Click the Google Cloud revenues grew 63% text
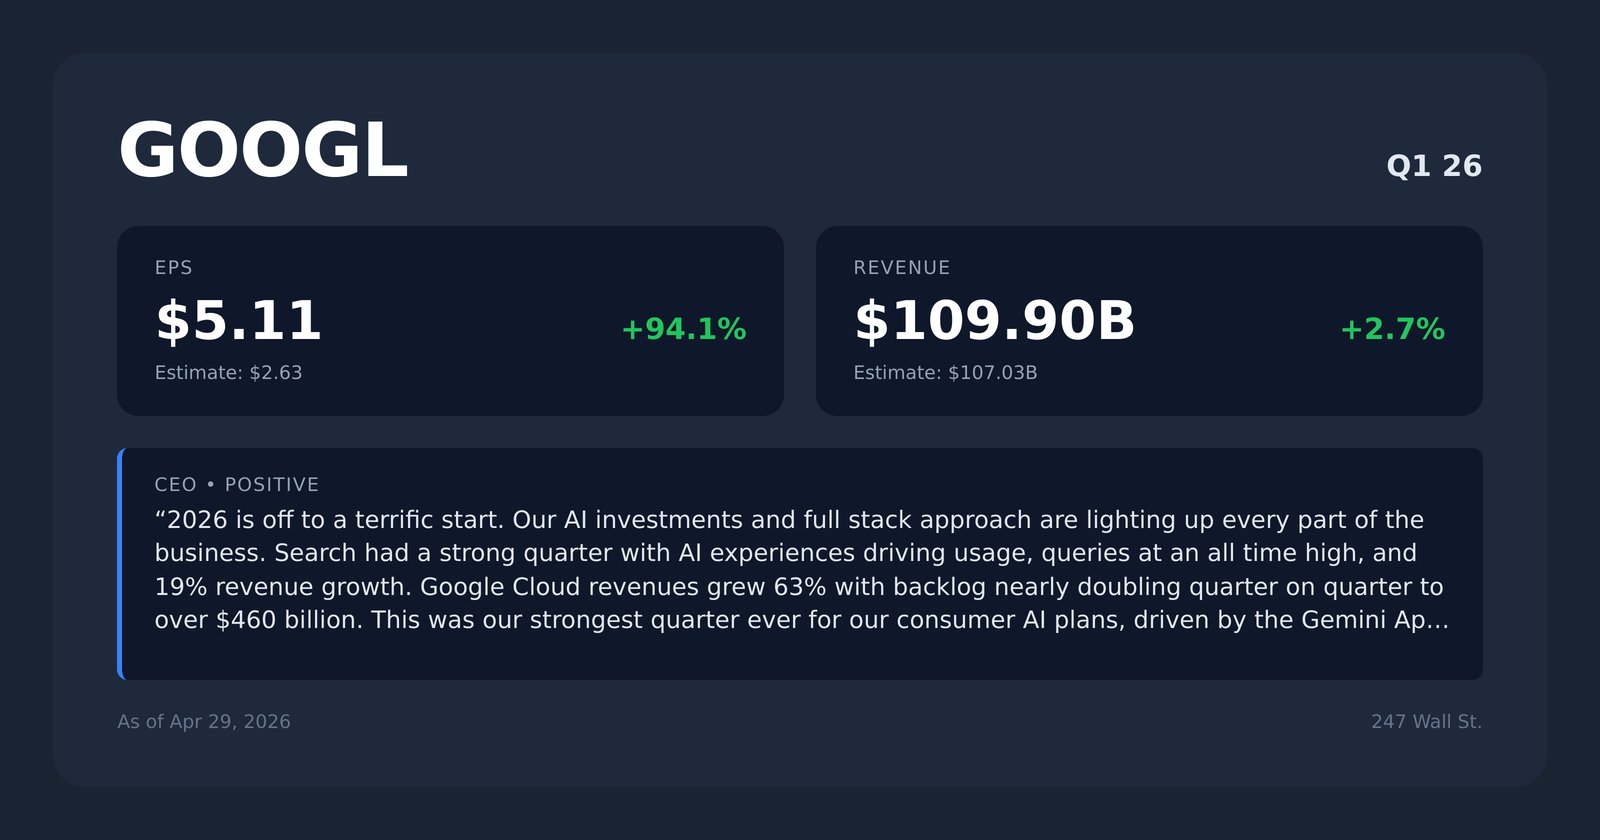 tap(624, 587)
